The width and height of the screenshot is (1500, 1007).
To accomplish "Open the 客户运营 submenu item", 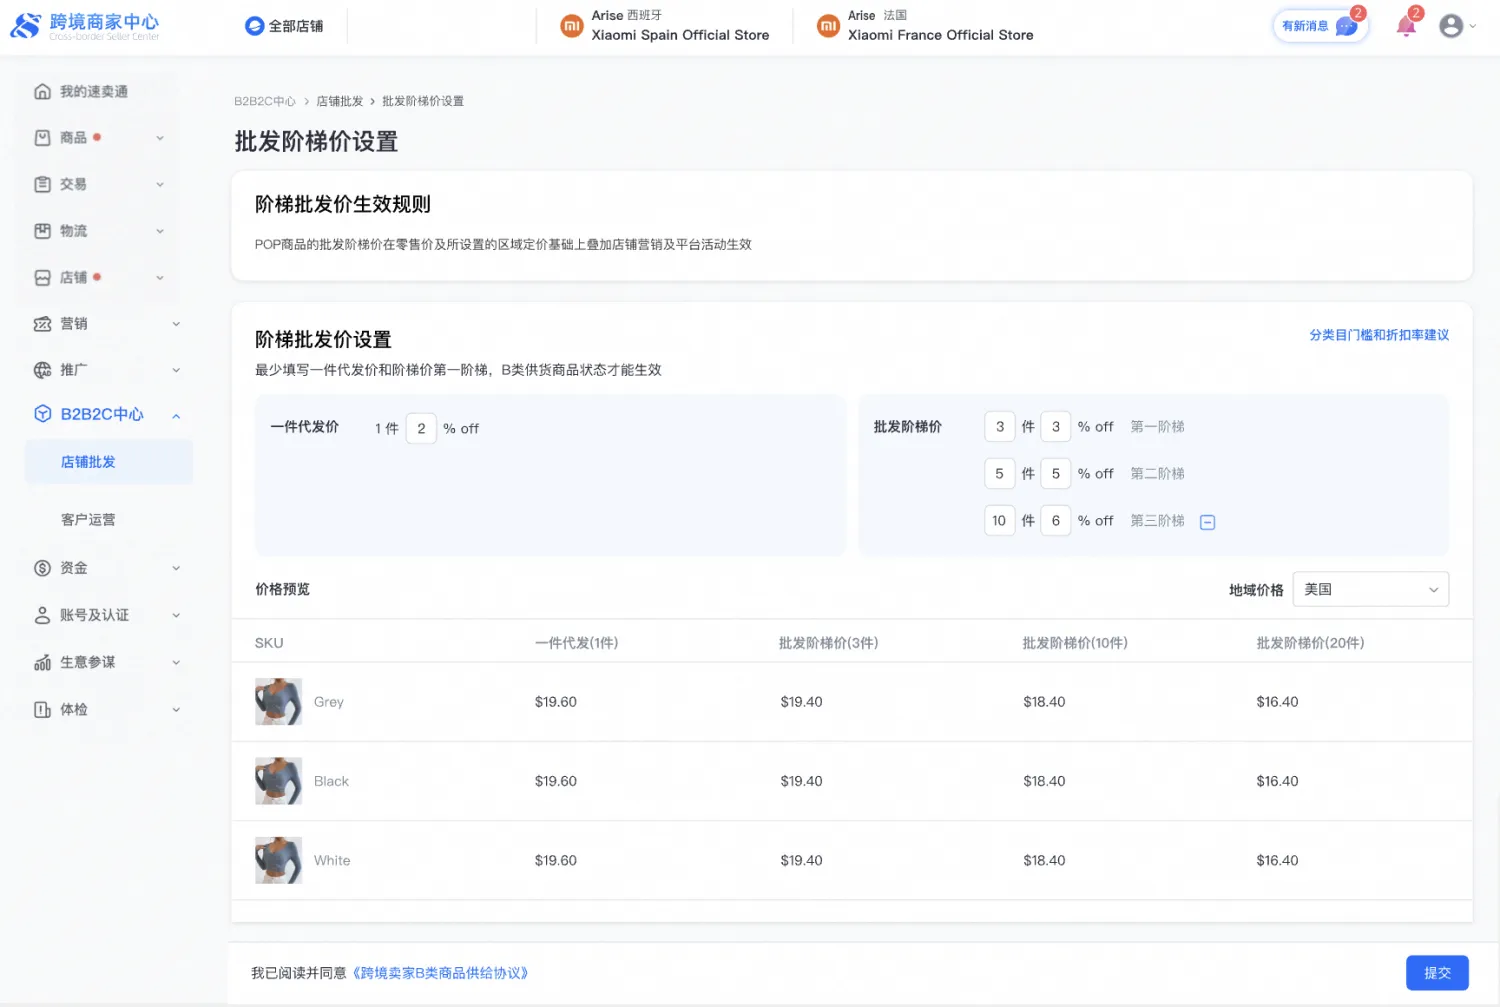I will (88, 520).
